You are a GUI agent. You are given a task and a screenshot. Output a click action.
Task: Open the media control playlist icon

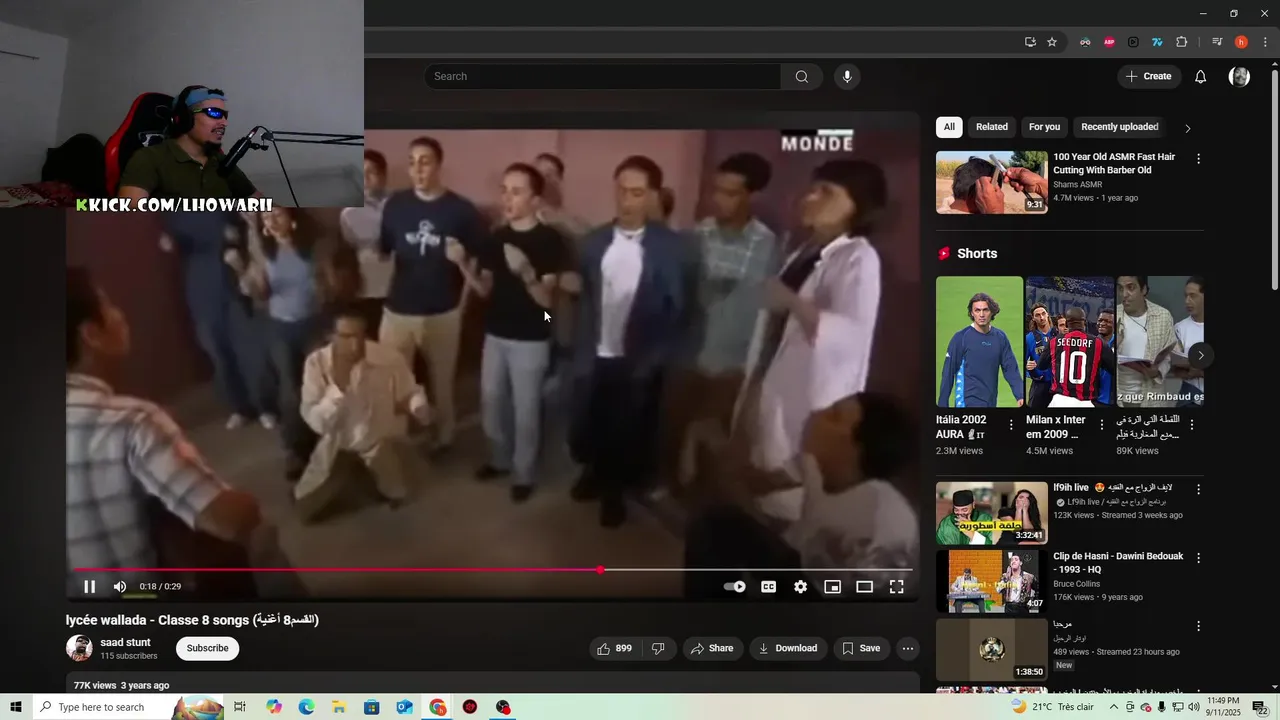click(x=1217, y=42)
